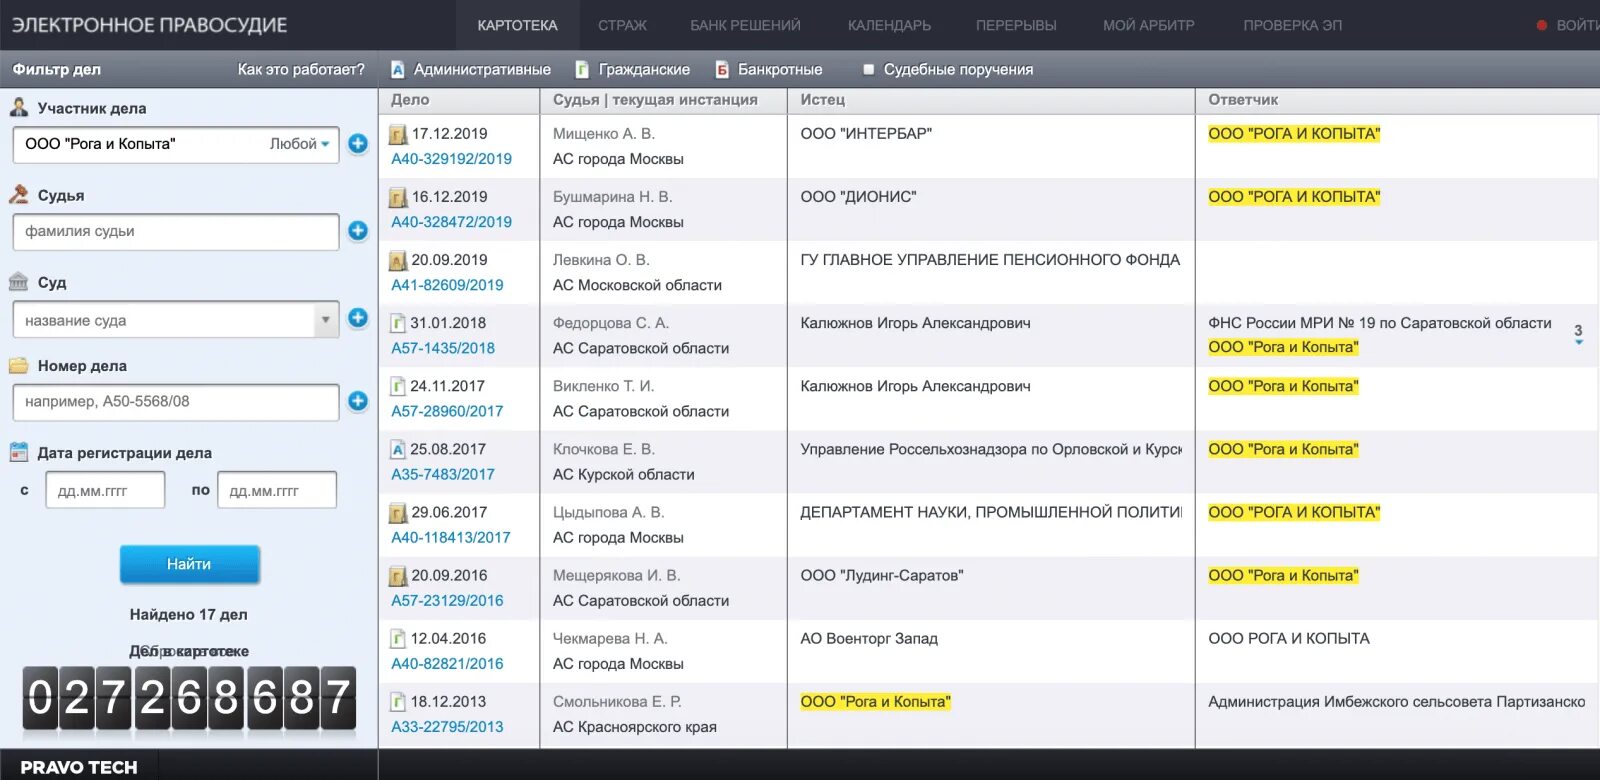
Task: Click the Войти login link
Action: [1577, 25]
